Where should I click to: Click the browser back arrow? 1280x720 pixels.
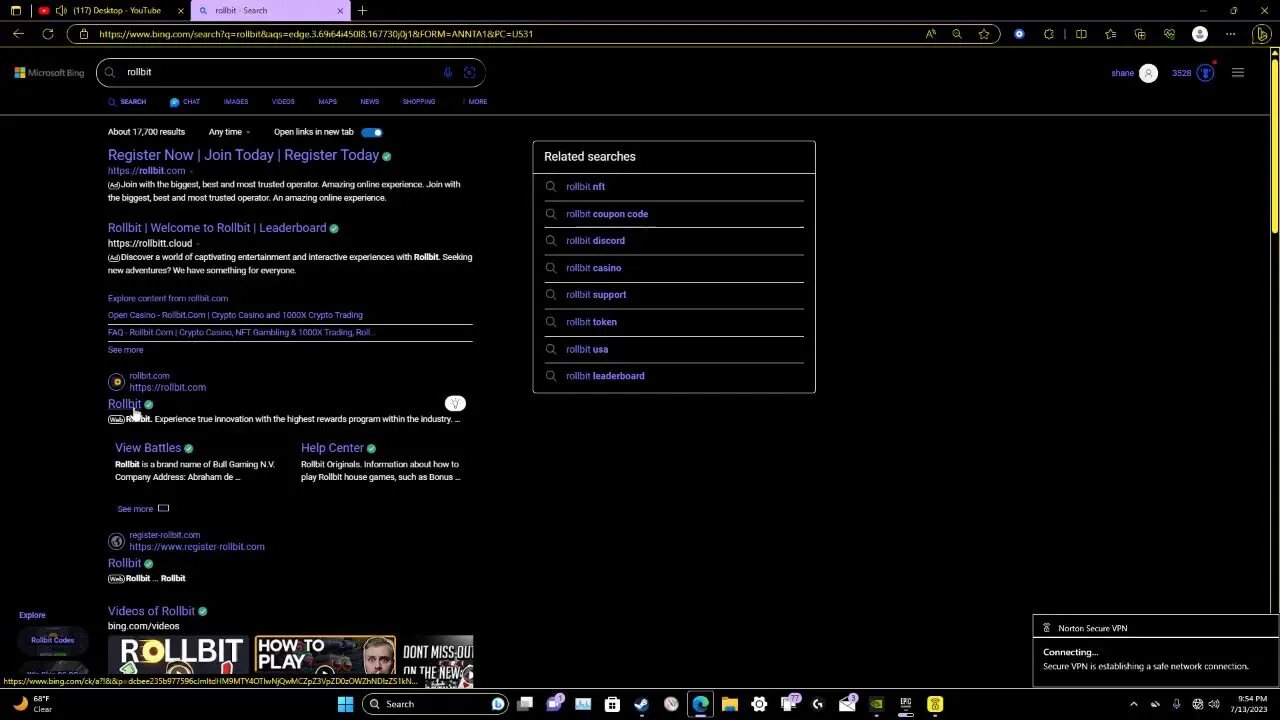pyautogui.click(x=18, y=34)
